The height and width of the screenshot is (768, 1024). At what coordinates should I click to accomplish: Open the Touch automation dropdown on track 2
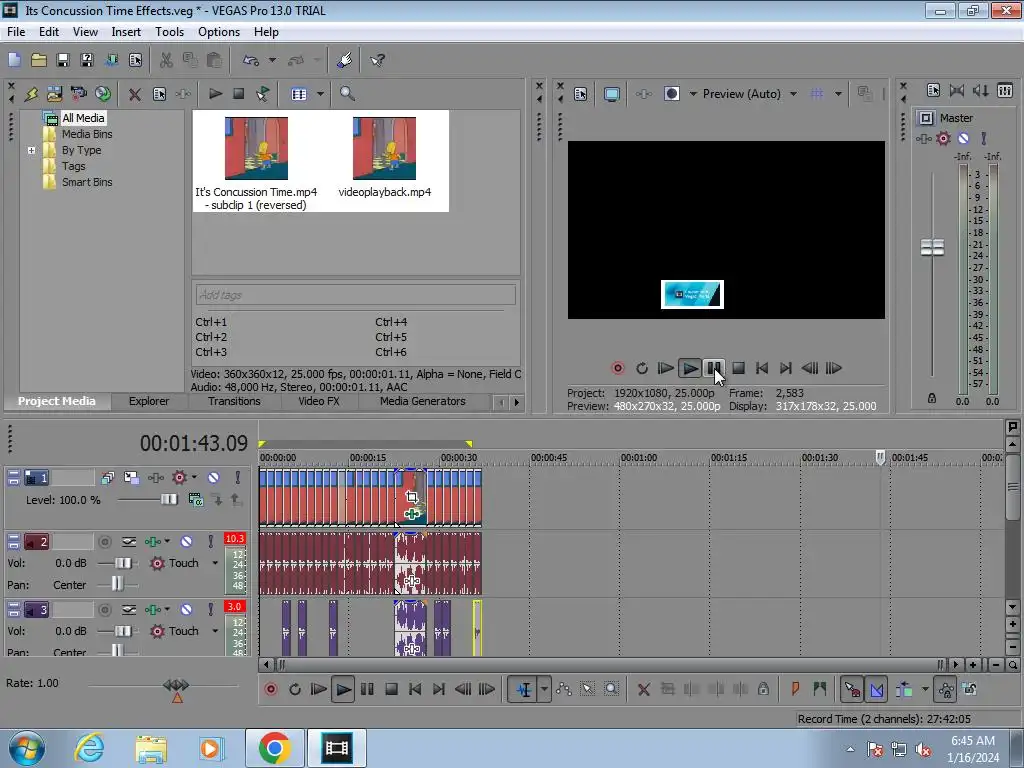tap(215, 563)
